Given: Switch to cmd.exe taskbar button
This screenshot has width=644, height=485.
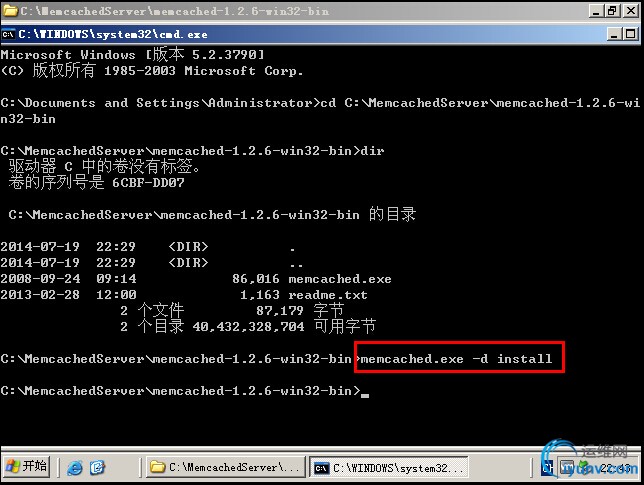Looking at the screenshot, I should click(389, 468).
